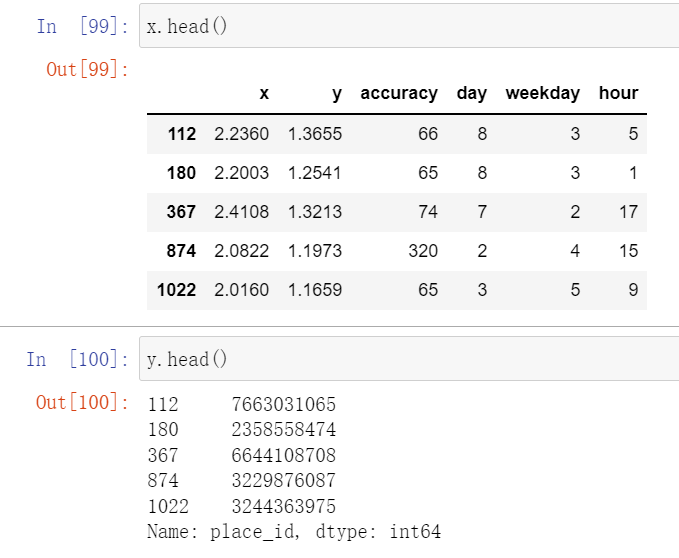Image resolution: width=679 pixels, height=558 pixels.
Task: Click the x column header
Action: coord(264,93)
